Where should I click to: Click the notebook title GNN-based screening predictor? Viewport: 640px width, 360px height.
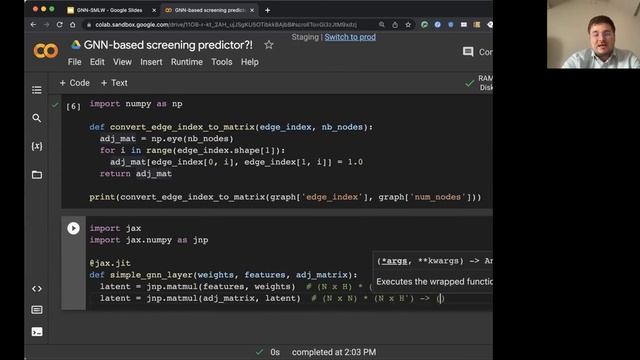point(168,45)
